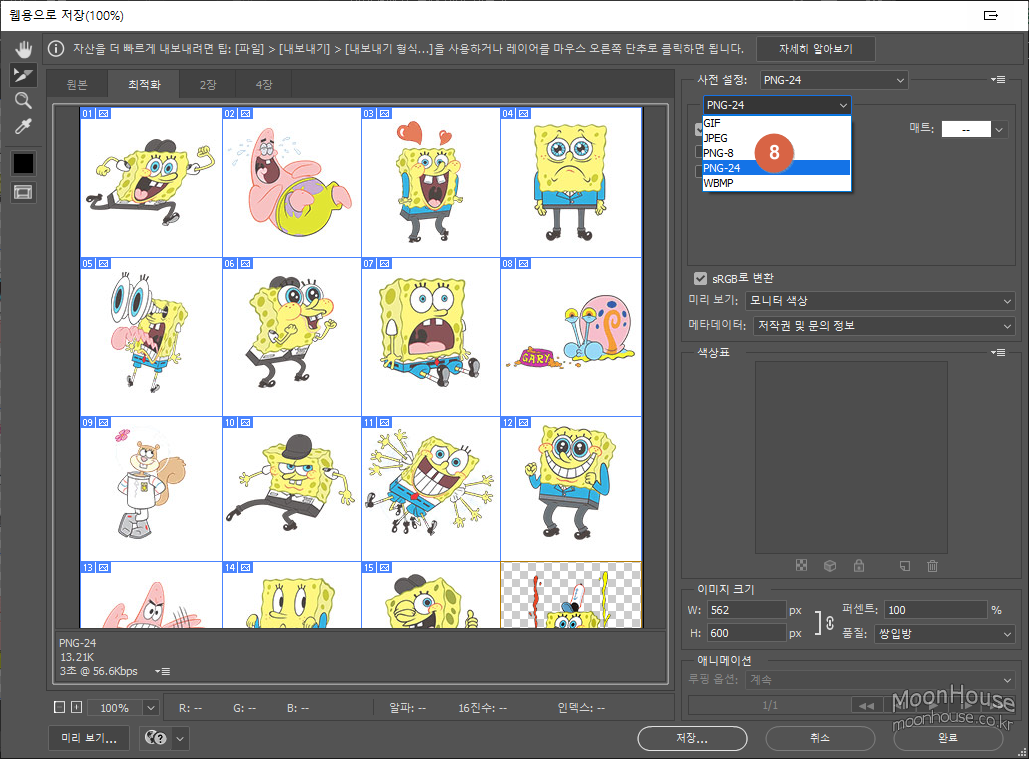The width and height of the screenshot is (1029, 759).
Task: Toggle the constrain proportions link icon
Action: pyautogui.click(x=830, y=622)
